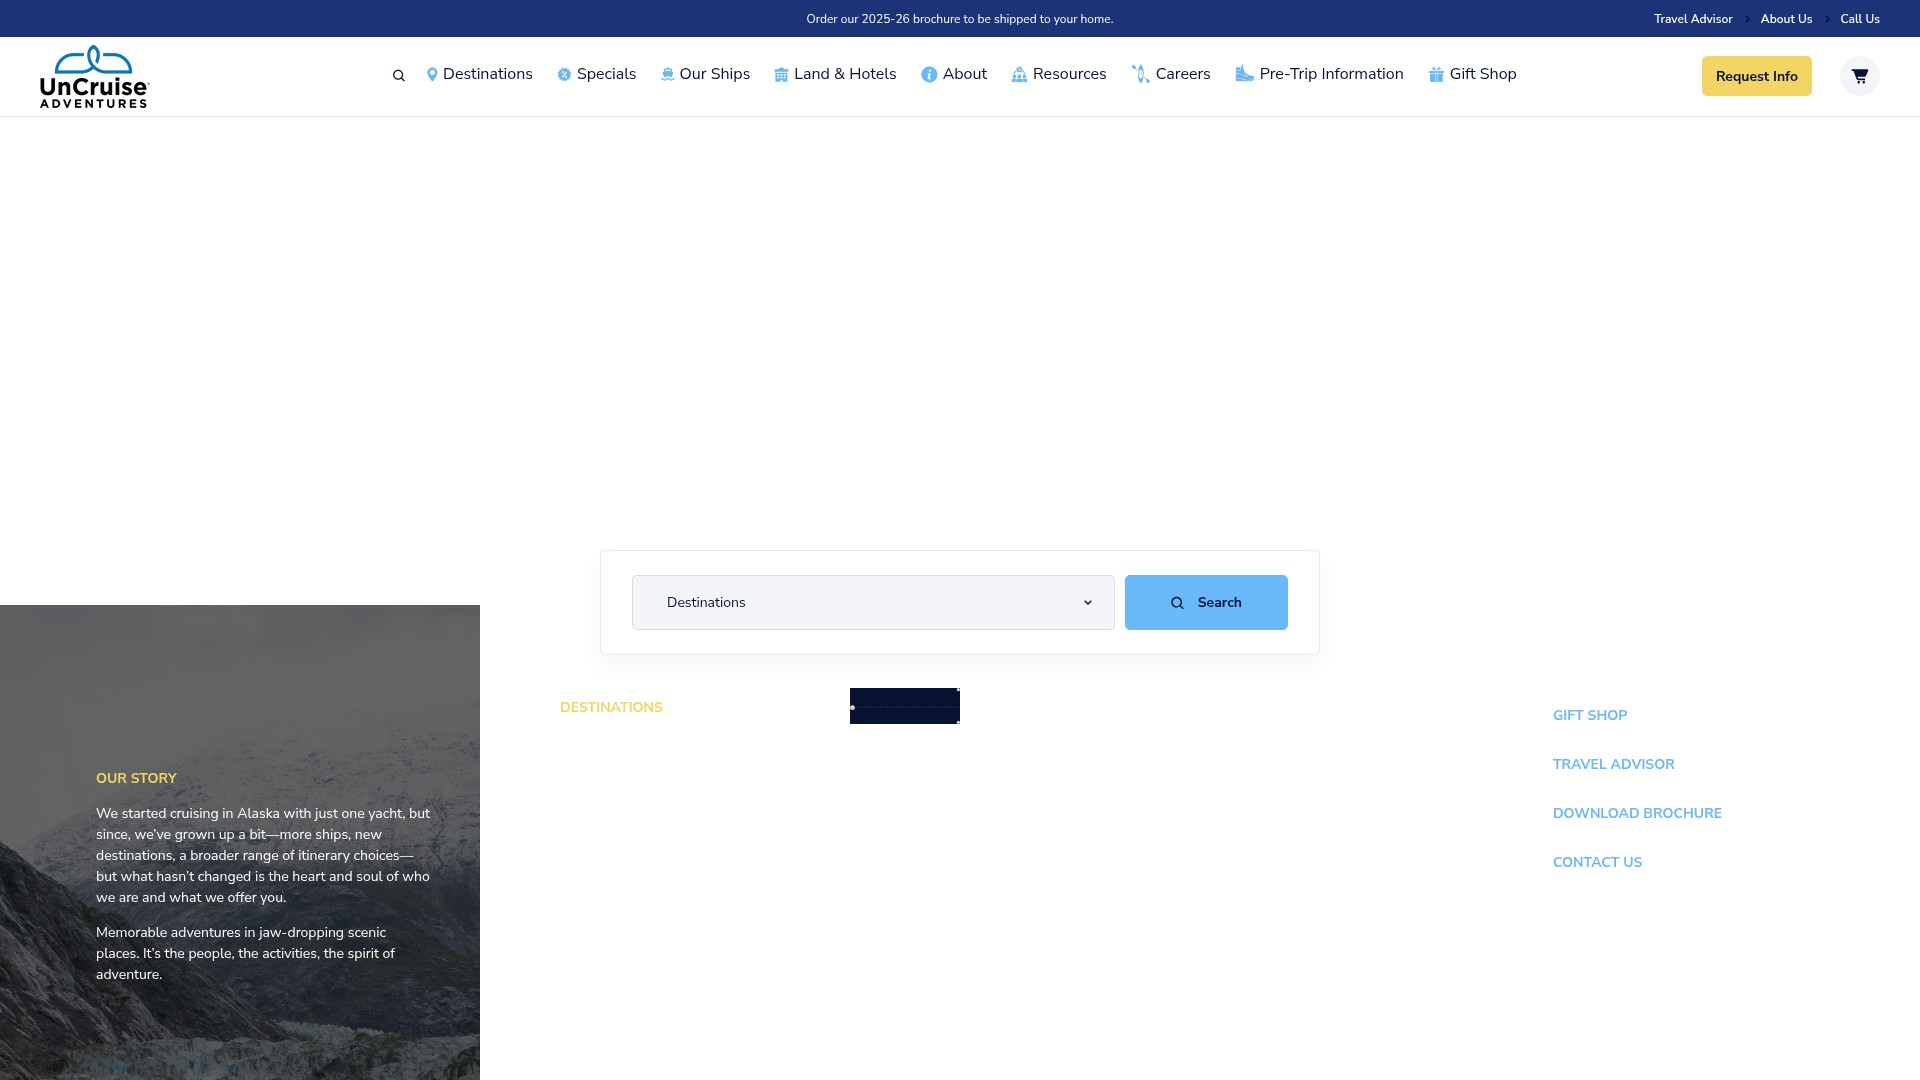Click the info circle icon beside About
The image size is (1920, 1080).
coord(929,75)
